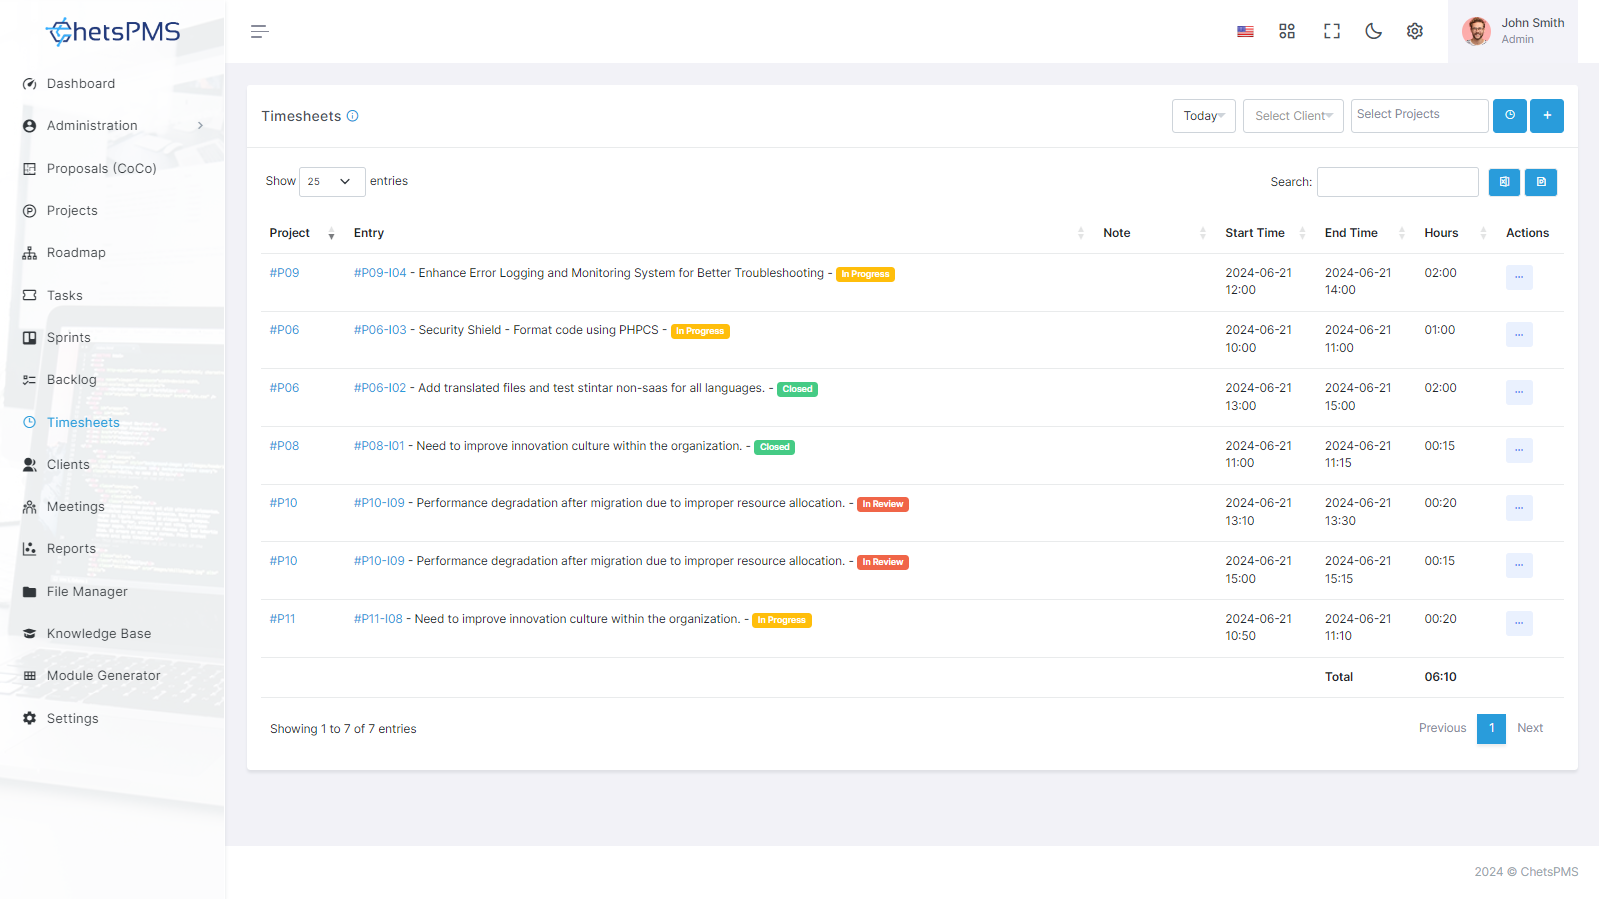Sort table by Project column
The width and height of the screenshot is (1599, 899).
[x=302, y=233]
